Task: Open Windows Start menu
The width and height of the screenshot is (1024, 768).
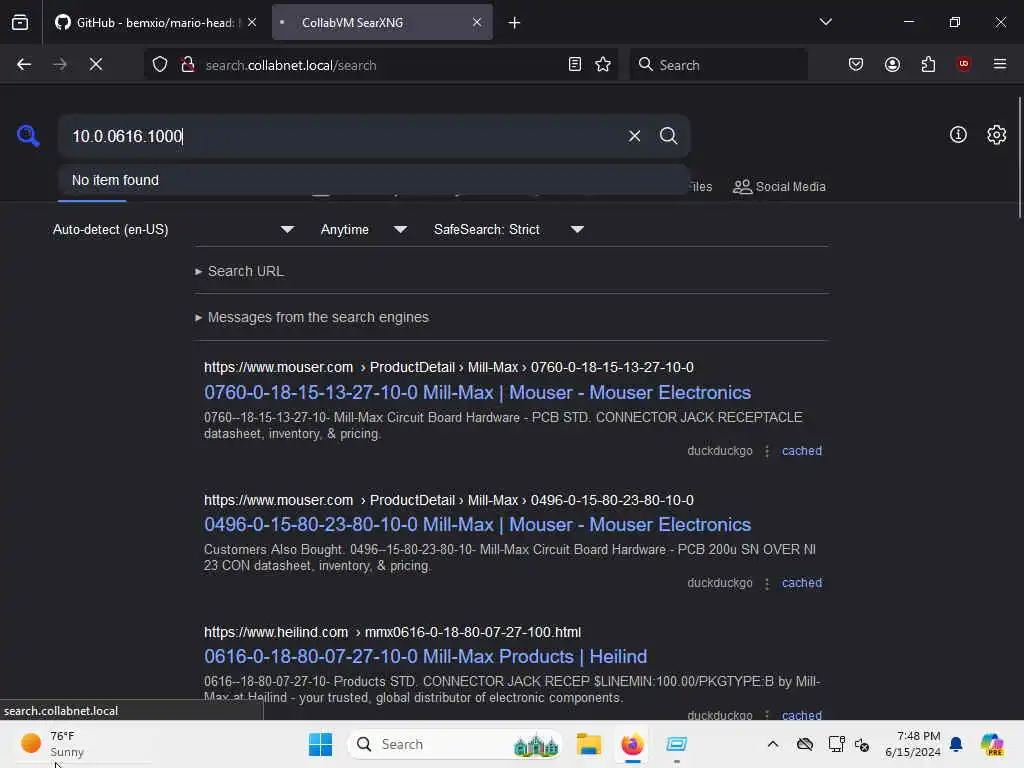Action: pos(320,744)
